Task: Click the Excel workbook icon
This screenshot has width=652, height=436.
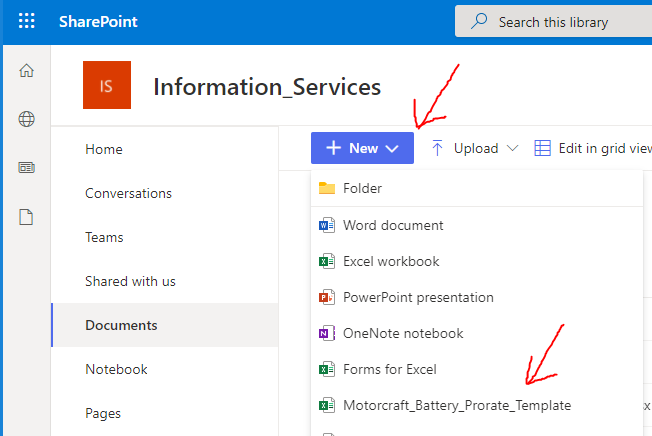Action: (327, 261)
